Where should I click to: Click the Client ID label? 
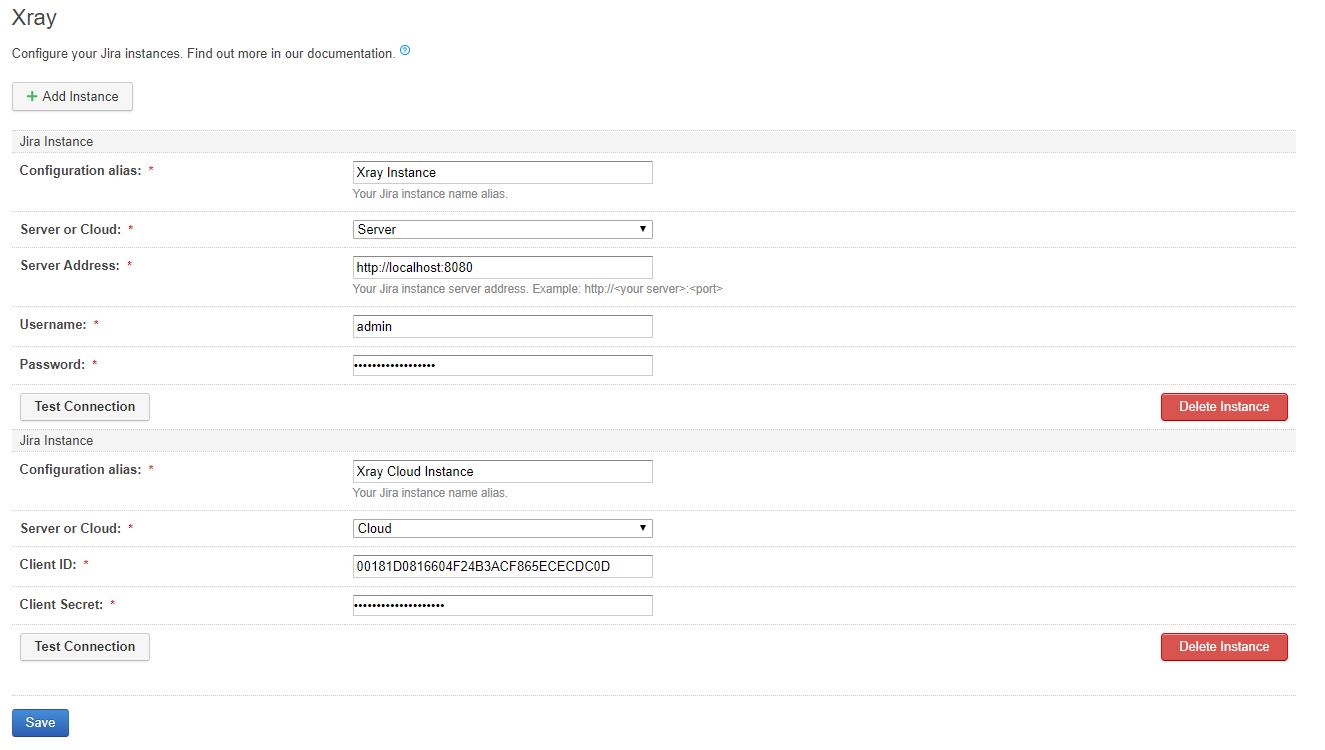tap(48, 564)
